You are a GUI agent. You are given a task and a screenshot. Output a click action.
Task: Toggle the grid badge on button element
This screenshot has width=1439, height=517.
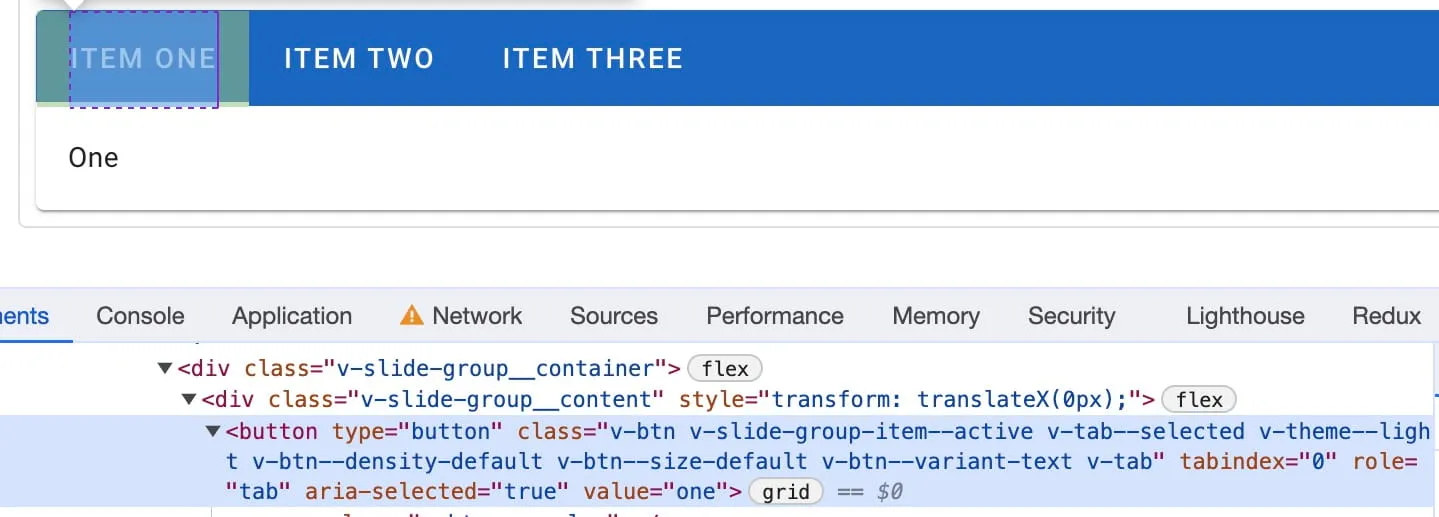click(x=786, y=492)
